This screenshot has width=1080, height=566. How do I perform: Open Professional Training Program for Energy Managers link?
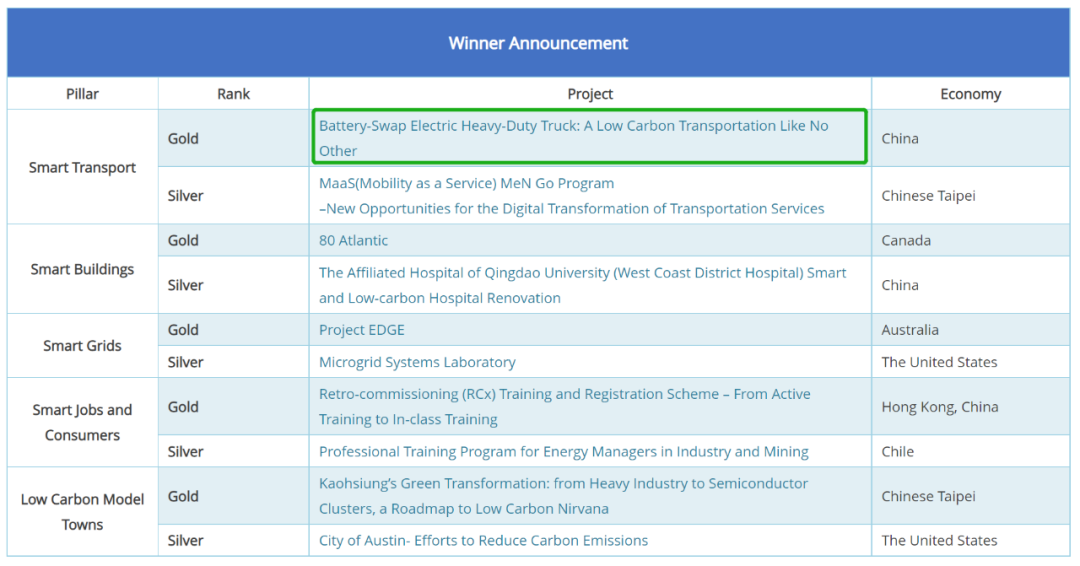[x=563, y=452]
